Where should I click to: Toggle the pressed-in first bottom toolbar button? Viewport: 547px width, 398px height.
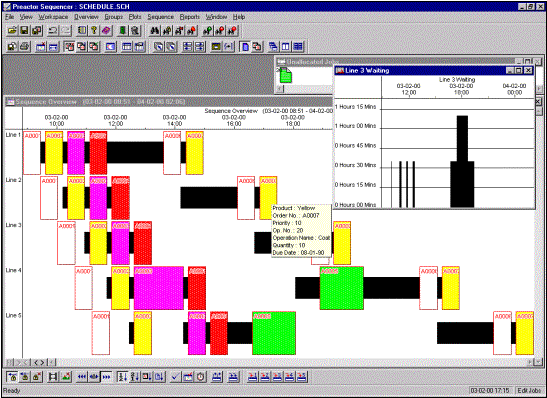click(12, 377)
